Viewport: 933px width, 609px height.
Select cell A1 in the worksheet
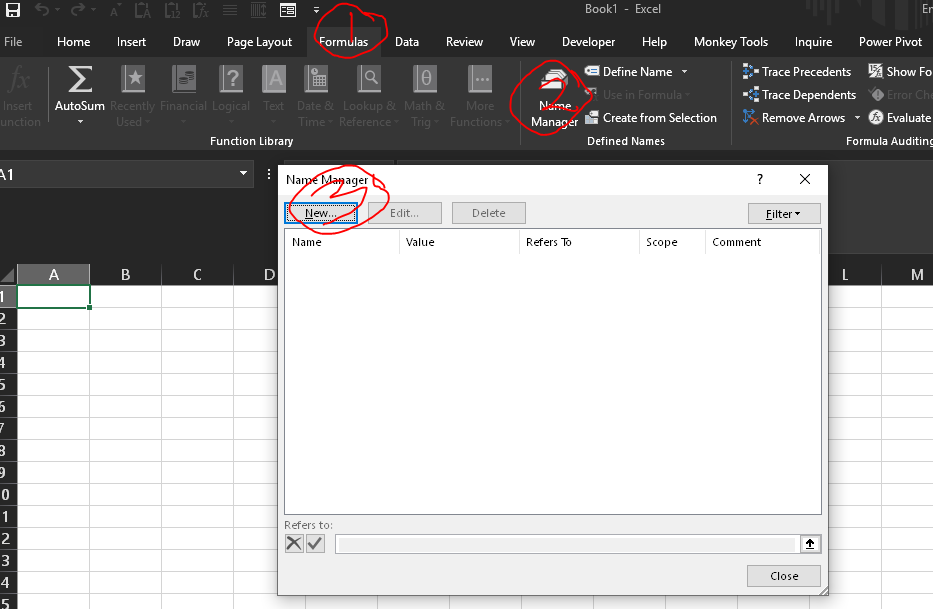[54, 296]
